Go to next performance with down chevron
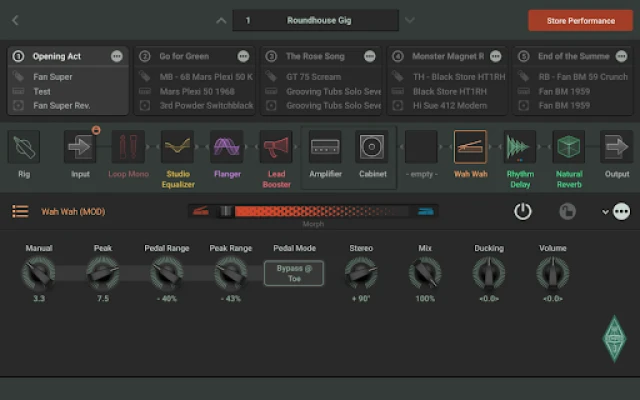Image resolution: width=640 pixels, height=400 pixels. (409, 20)
